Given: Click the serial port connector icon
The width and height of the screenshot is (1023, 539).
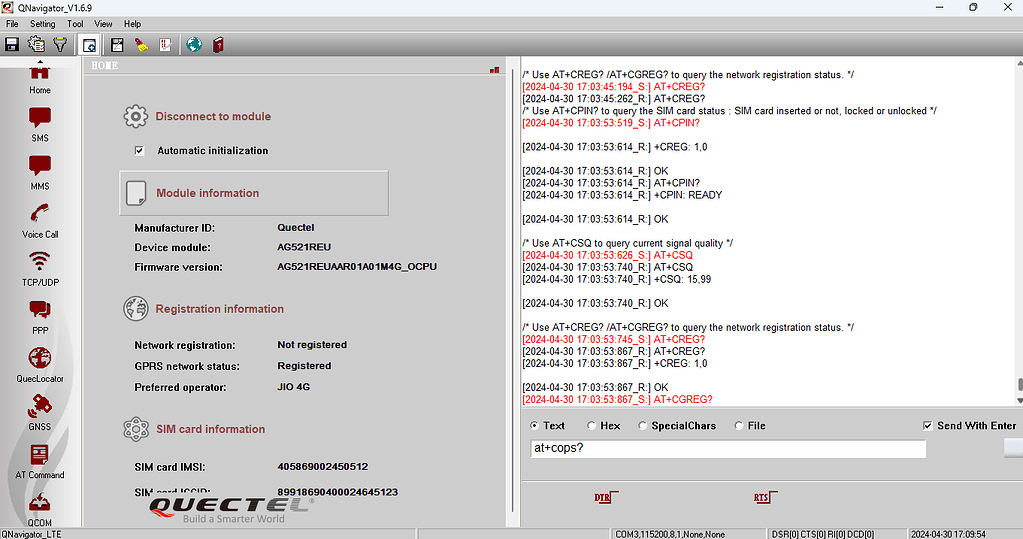Looking at the screenshot, I should (x=60, y=44).
